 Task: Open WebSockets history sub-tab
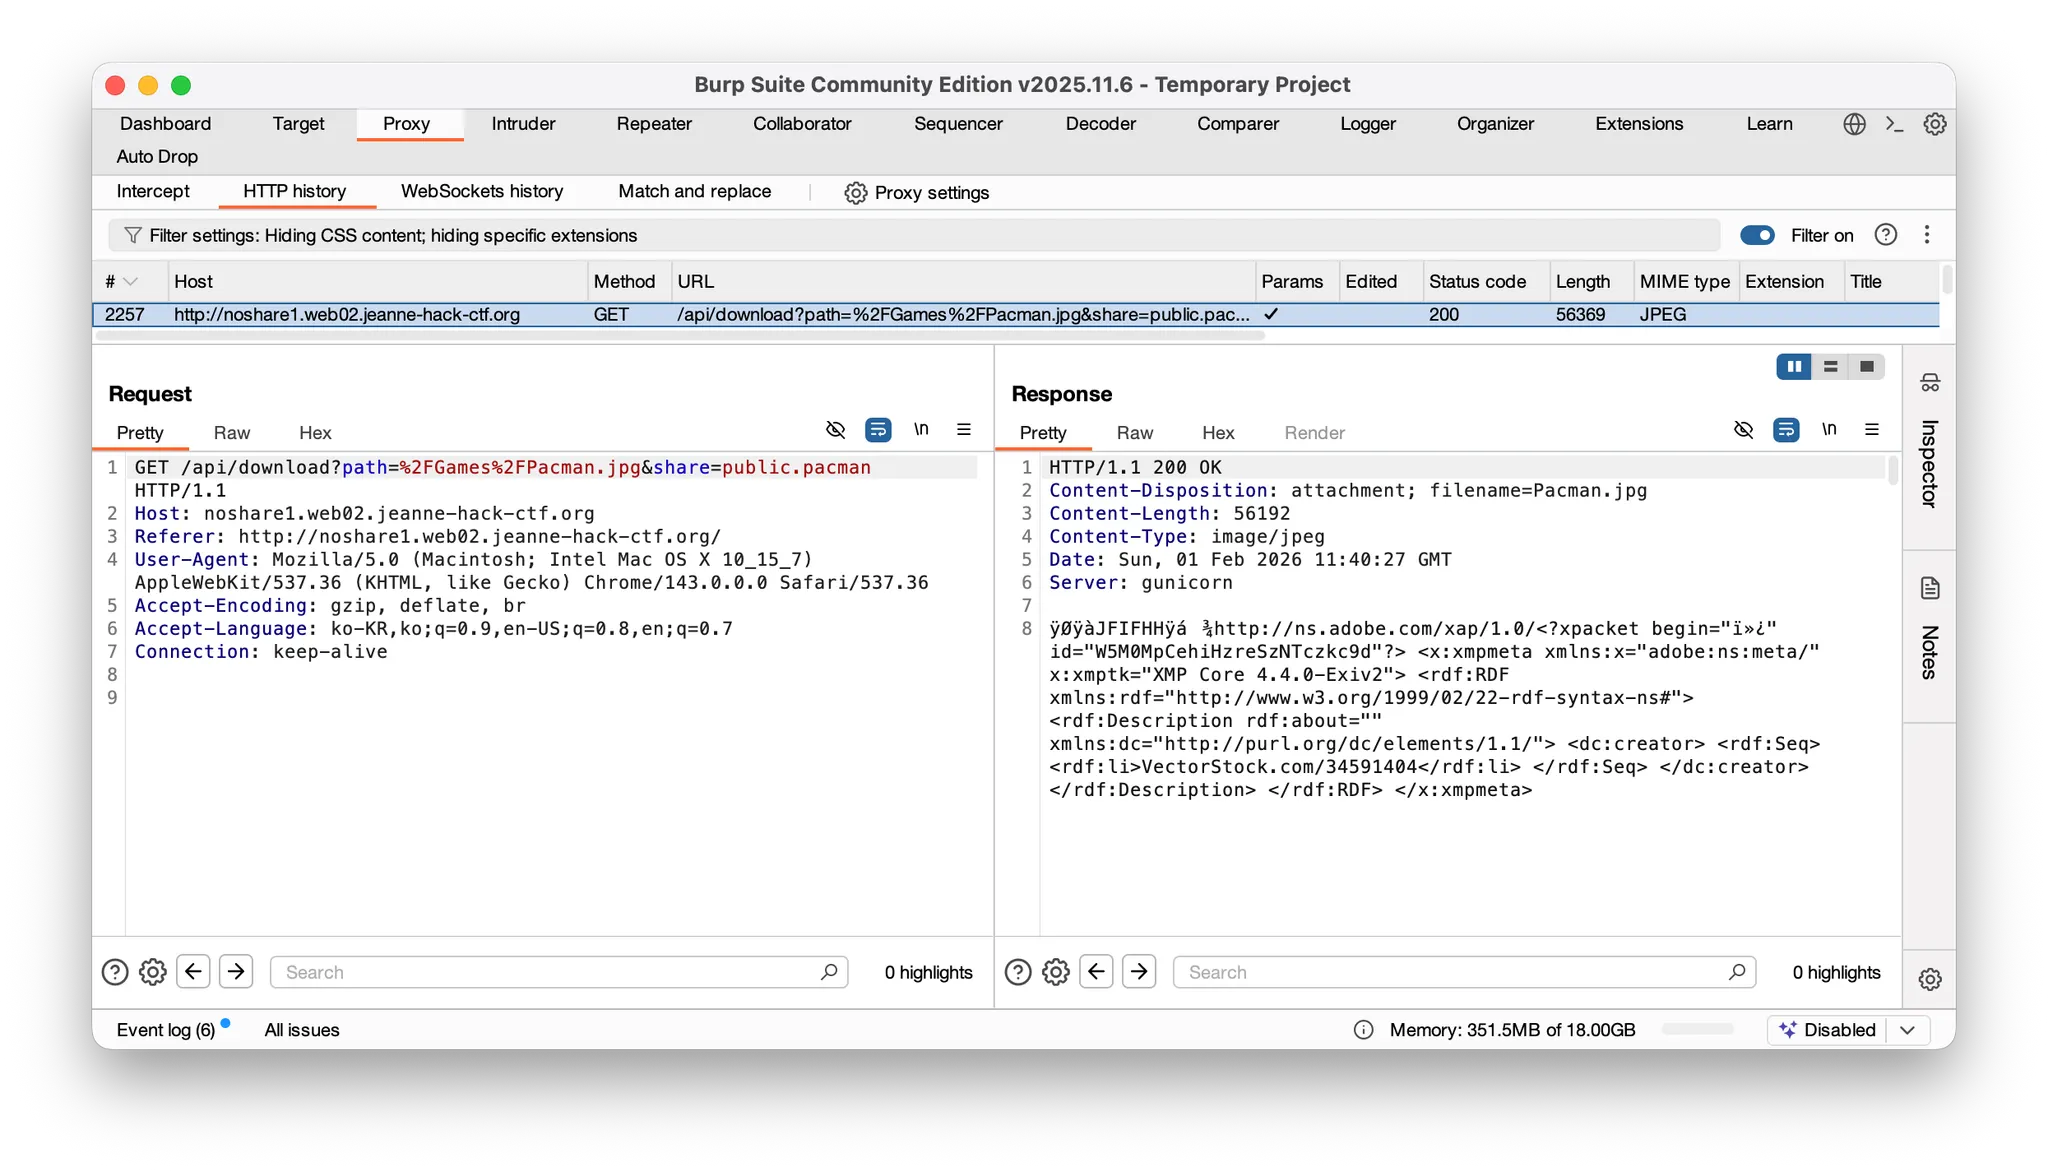pos(482,192)
